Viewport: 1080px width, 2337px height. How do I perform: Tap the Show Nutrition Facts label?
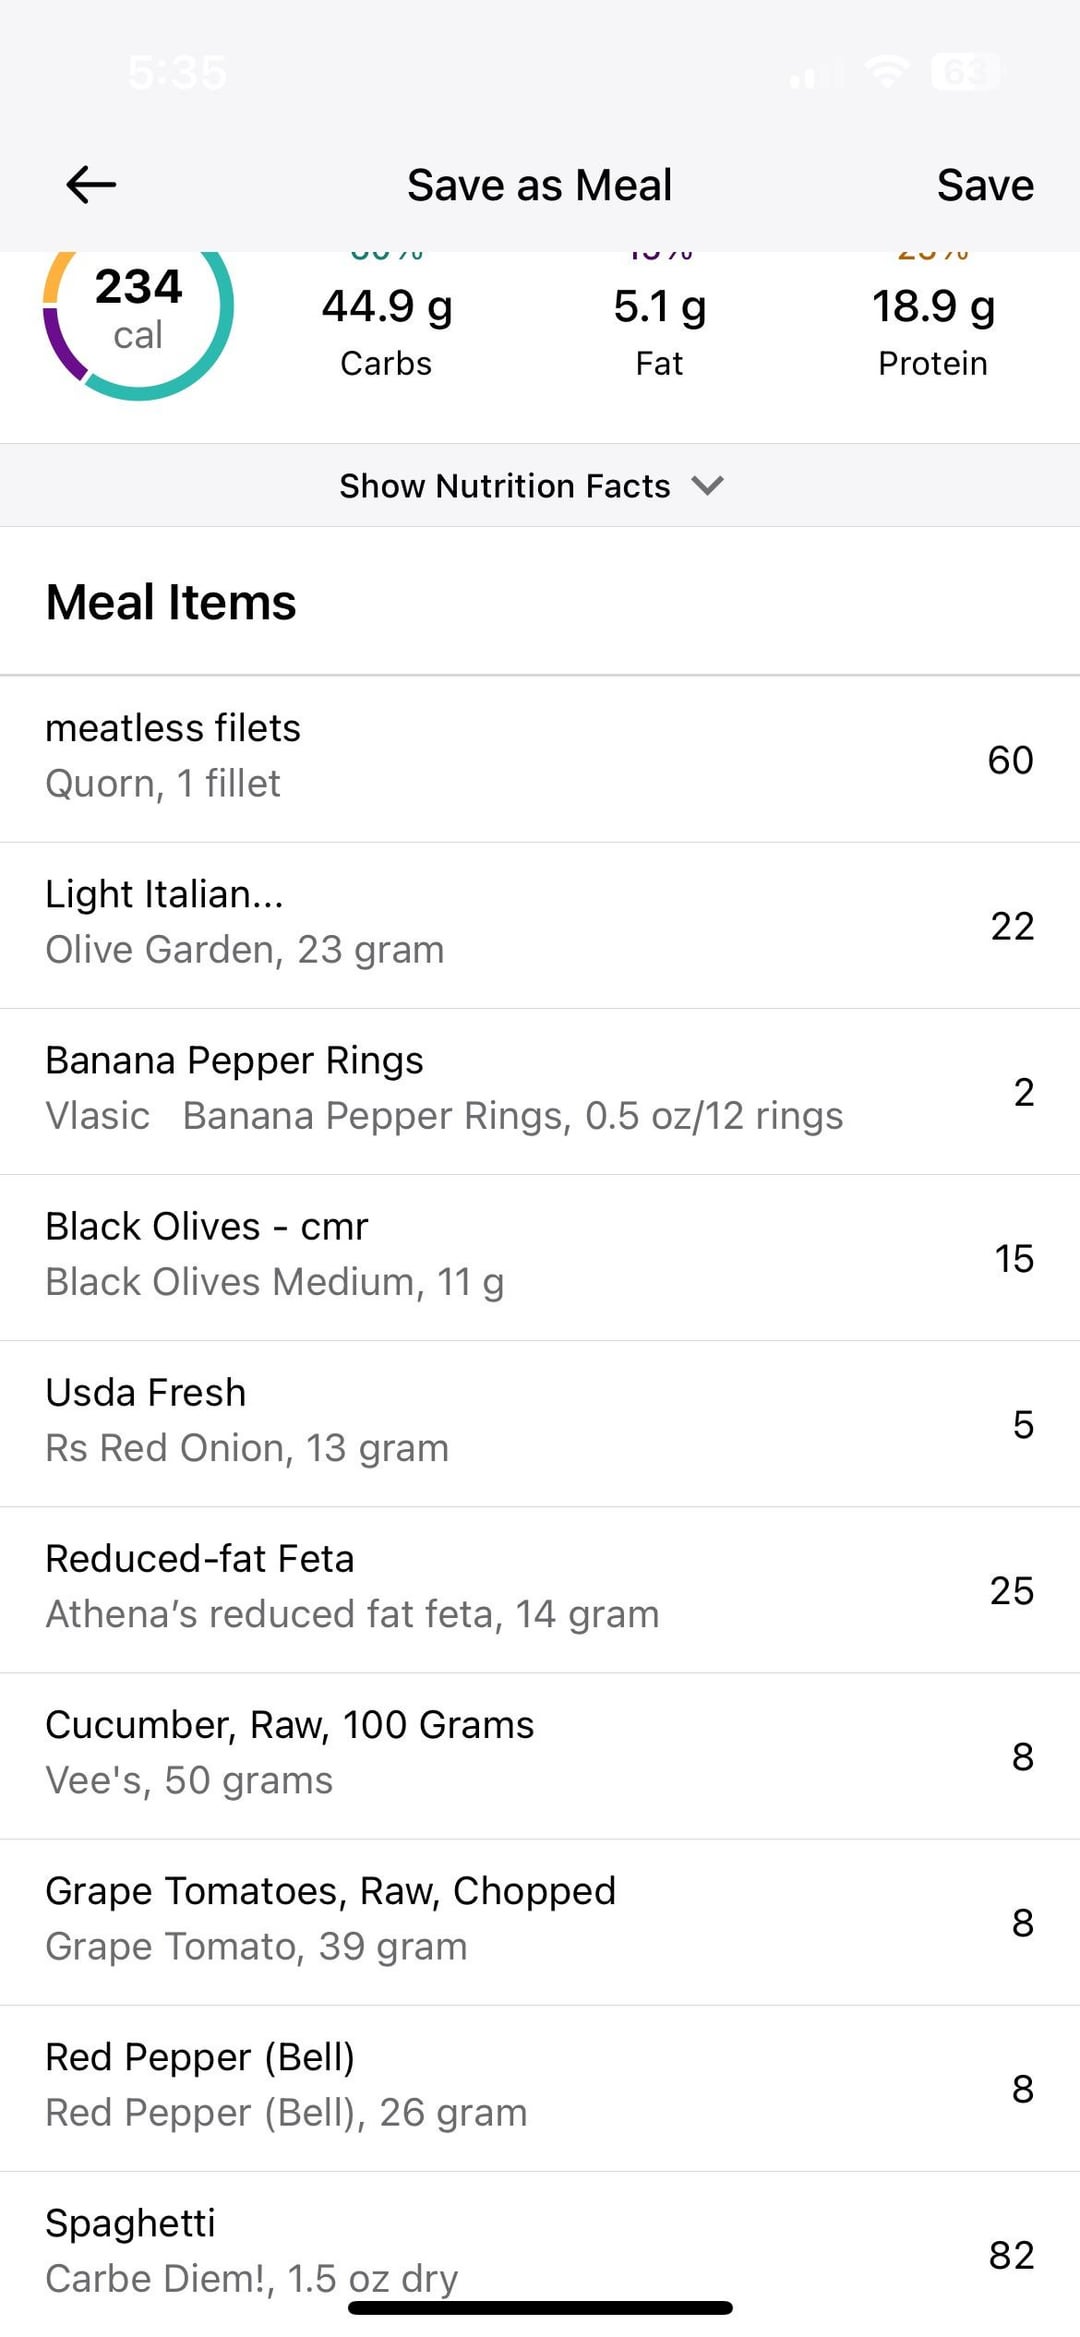(505, 486)
